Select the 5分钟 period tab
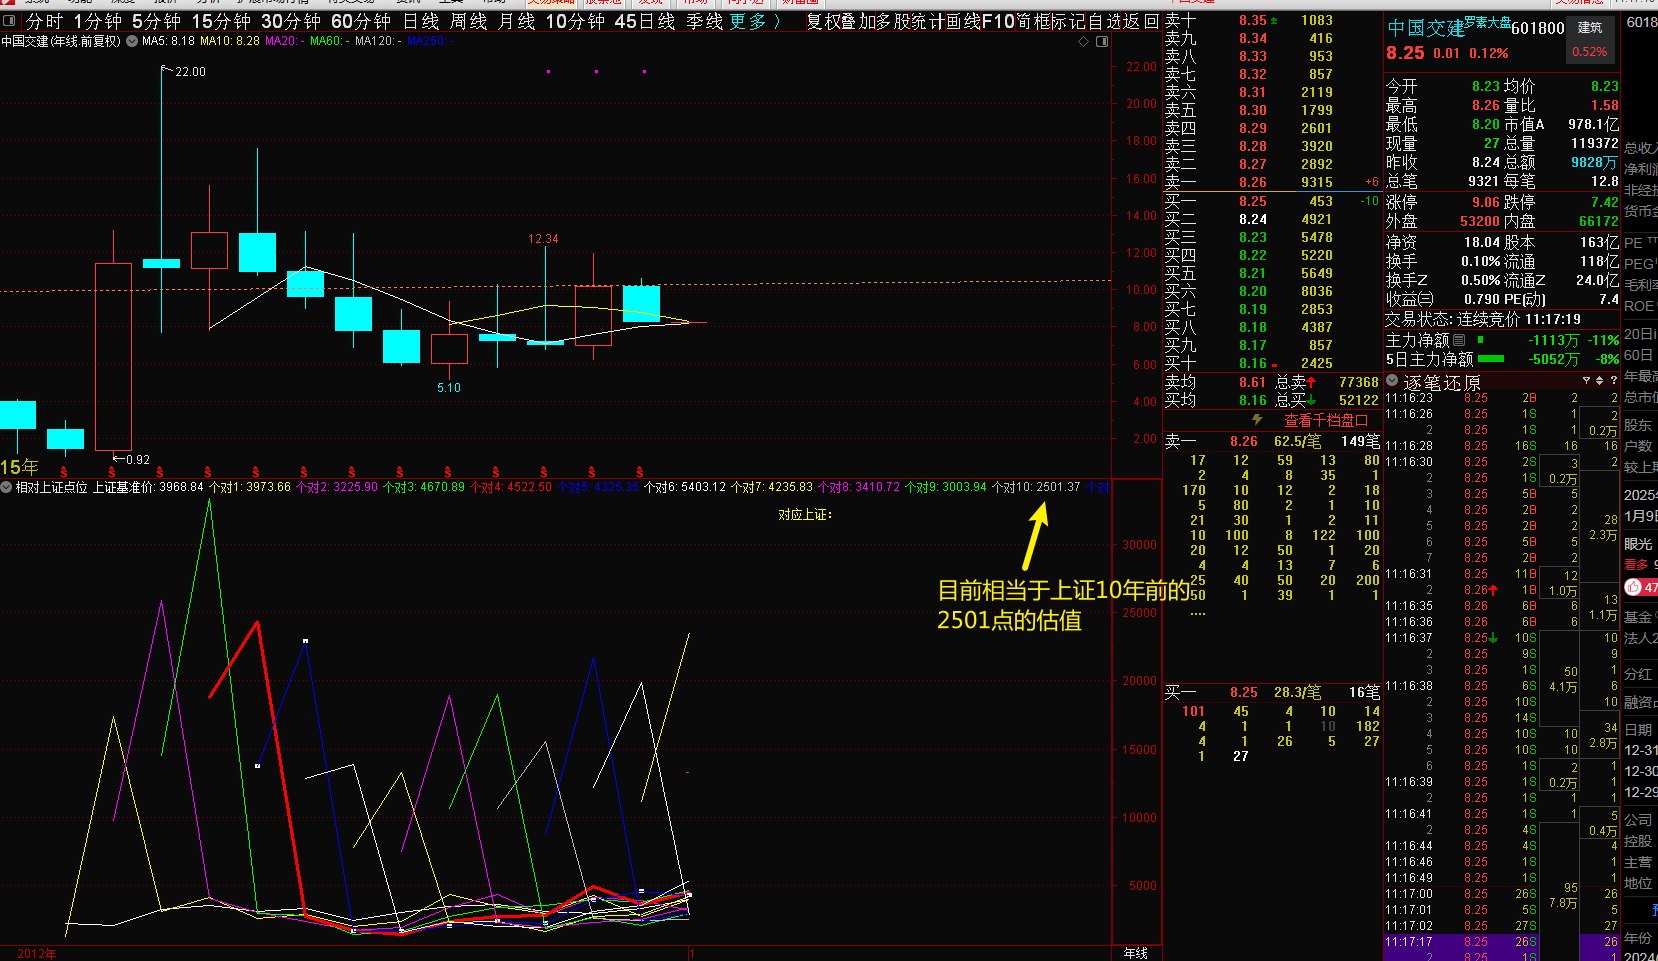 [x=156, y=21]
